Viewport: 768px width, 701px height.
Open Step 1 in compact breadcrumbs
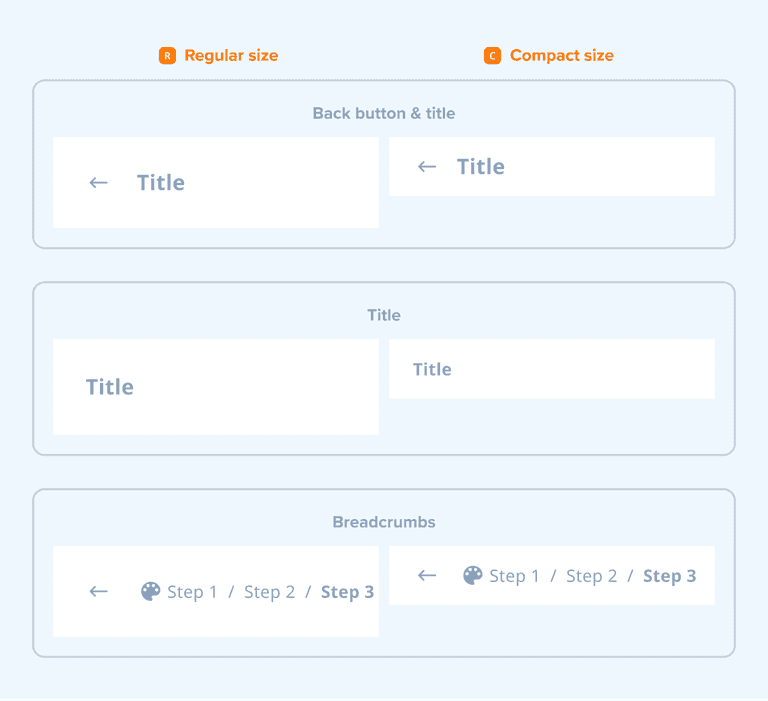[514, 576]
